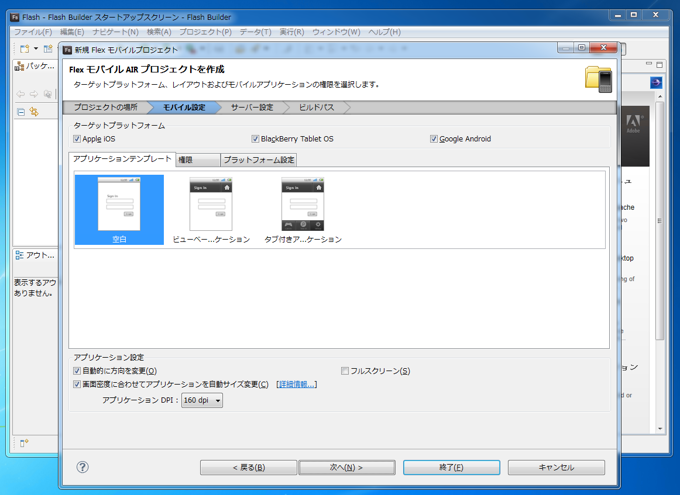
Task: Click the Link with Editor icon
Action: [x=34, y=112]
